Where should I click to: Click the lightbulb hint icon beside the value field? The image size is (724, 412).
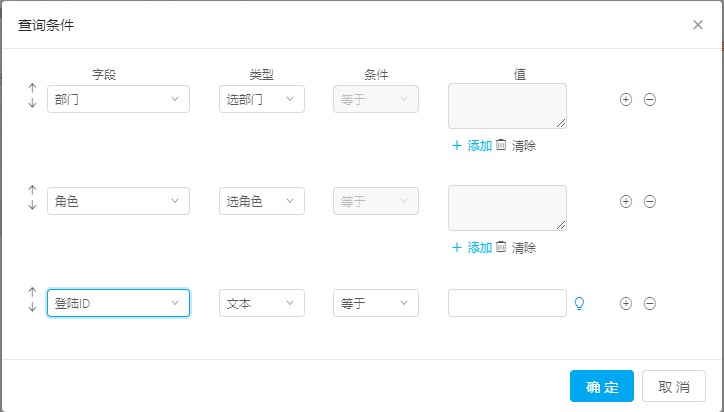point(578,303)
